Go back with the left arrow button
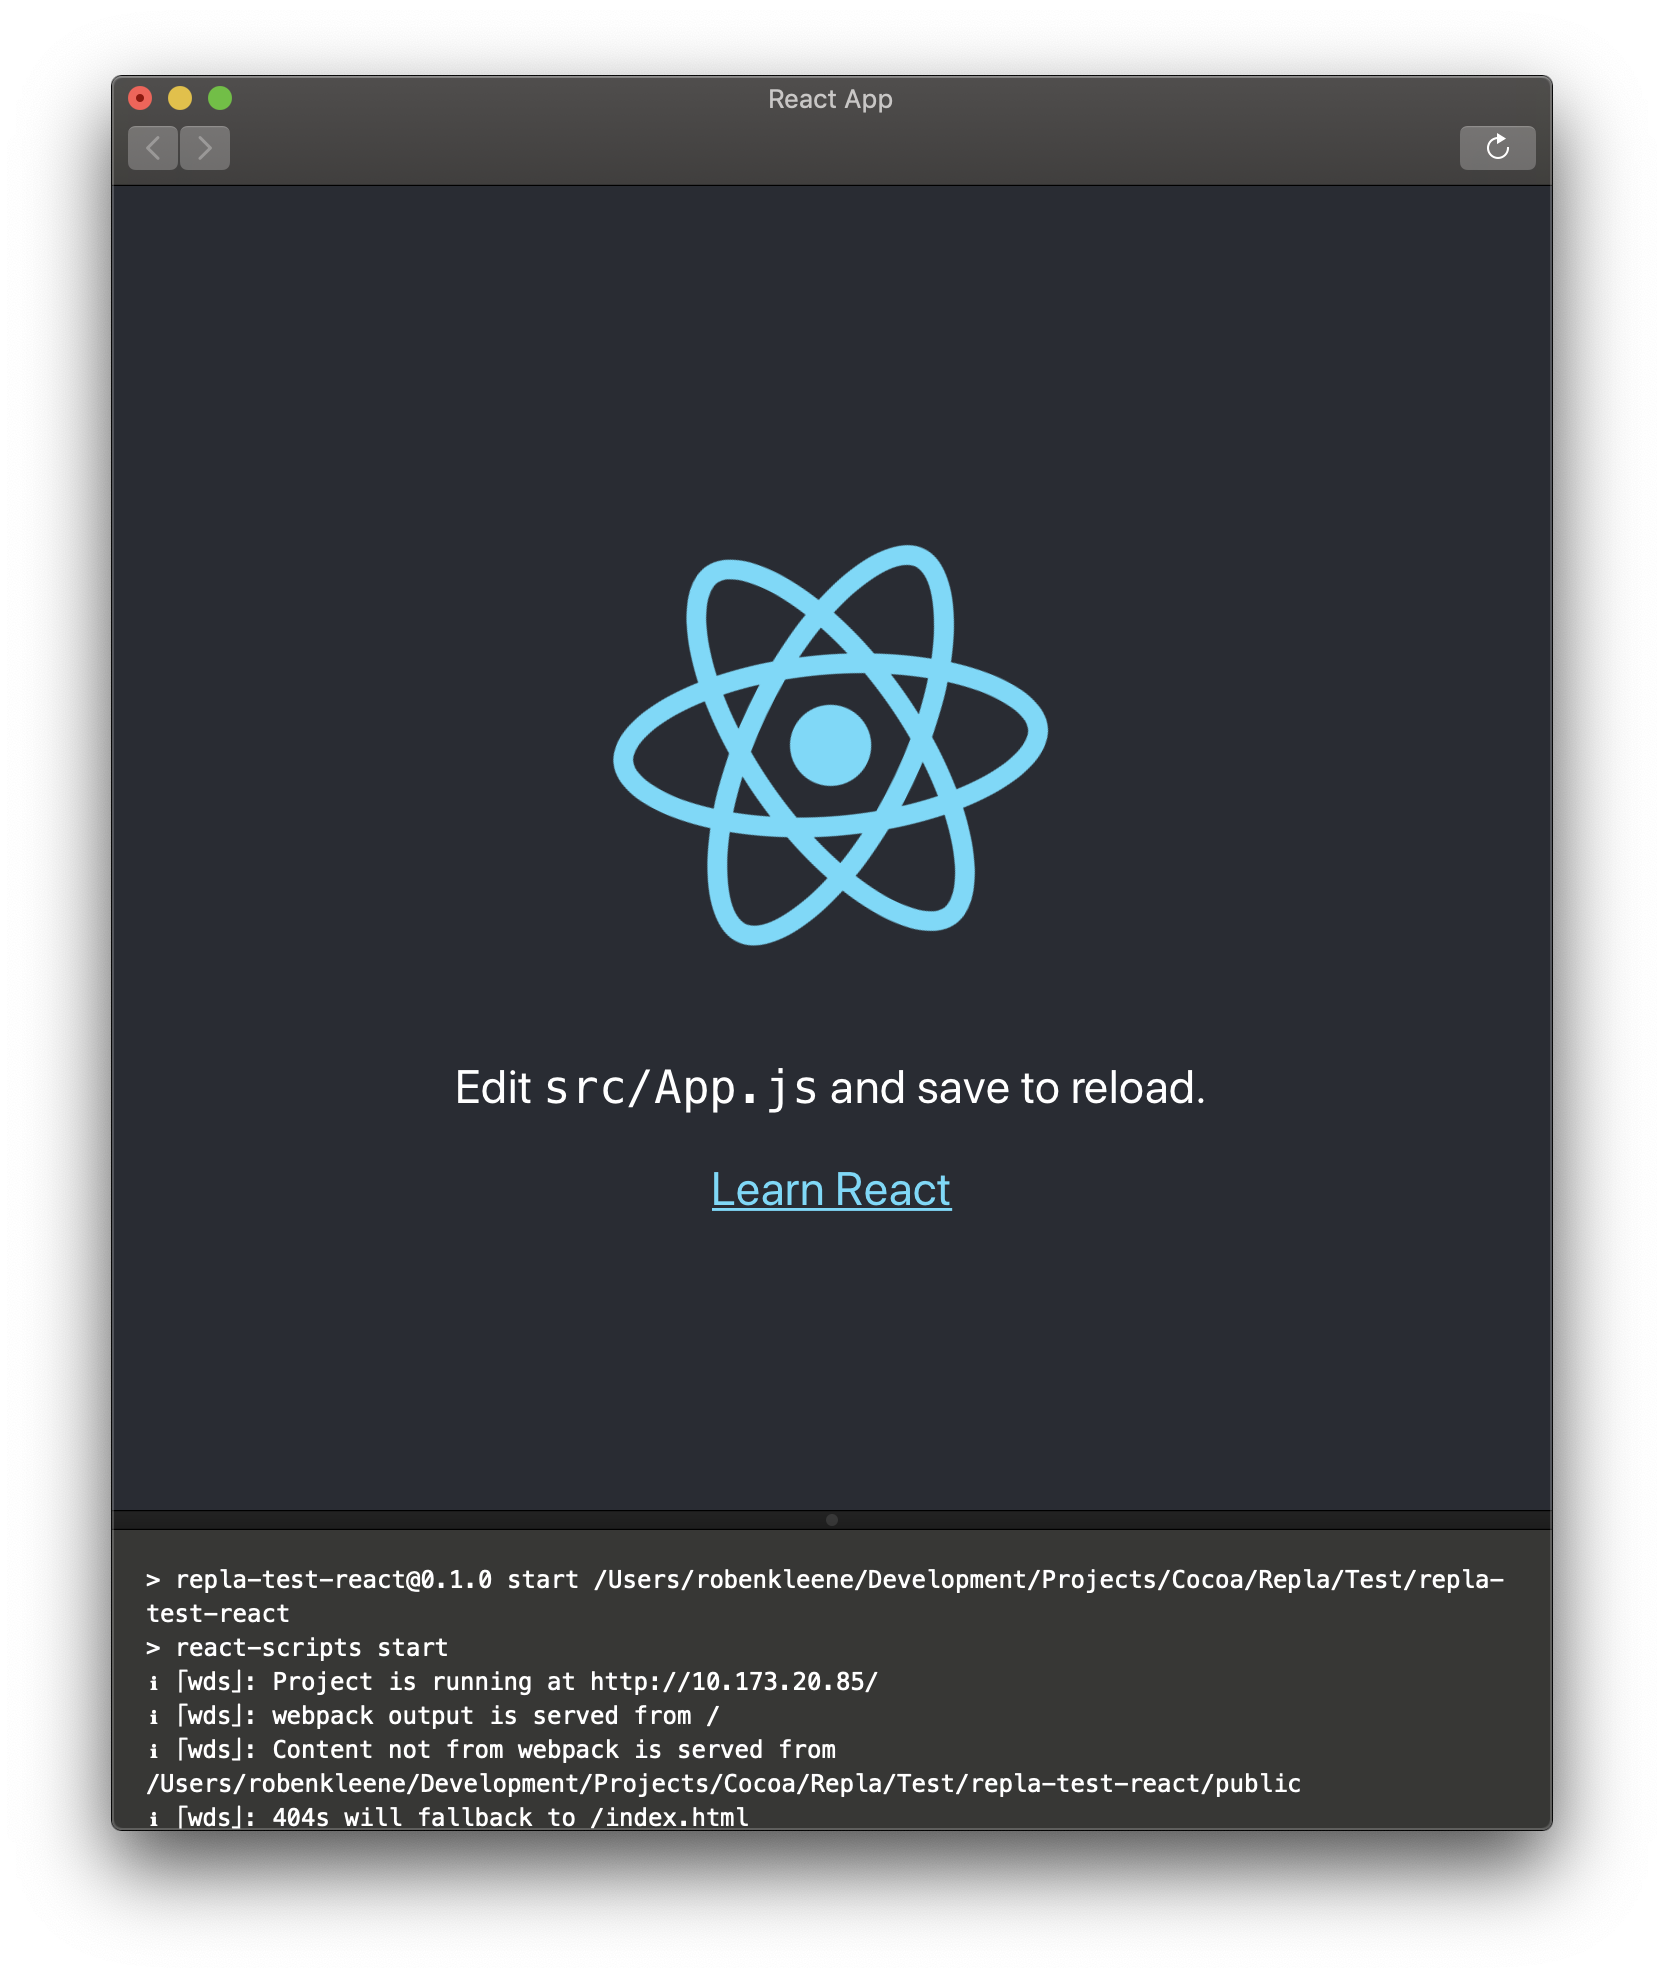Screen dimensions: 1664x1978 [153, 148]
